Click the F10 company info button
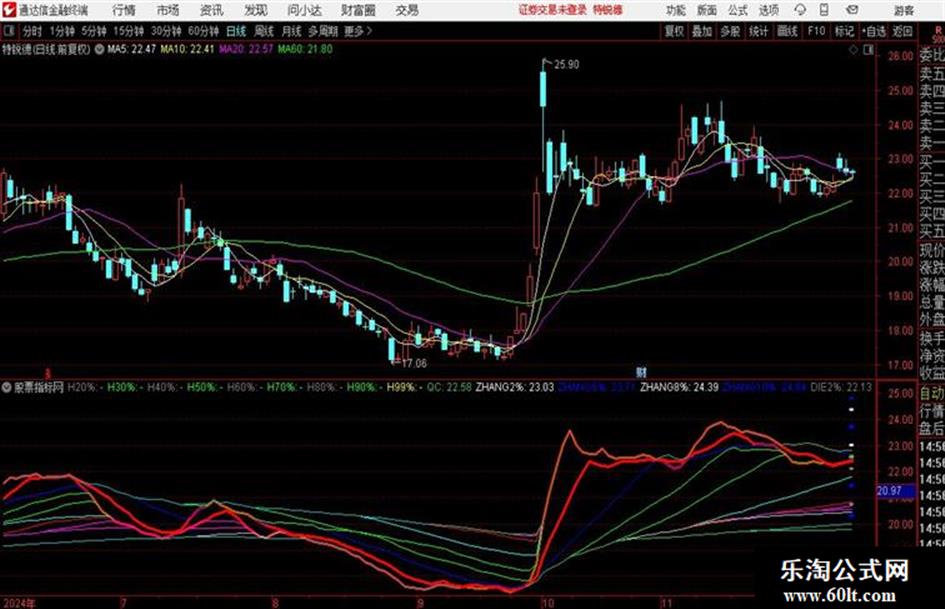 coord(816,31)
